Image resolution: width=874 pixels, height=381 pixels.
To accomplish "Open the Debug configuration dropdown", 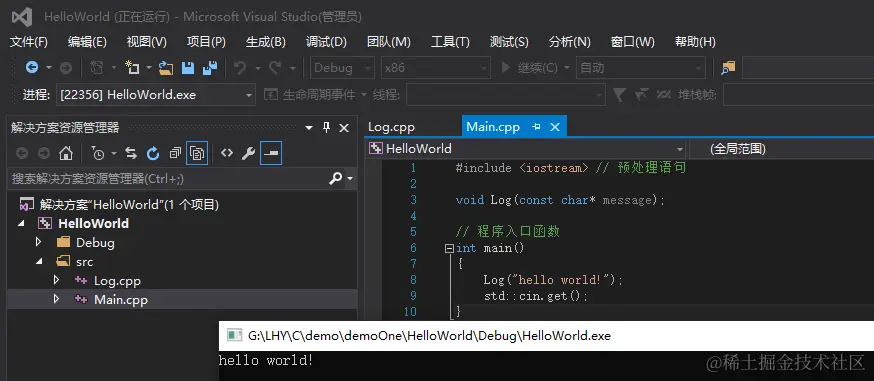I will pos(342,68).
